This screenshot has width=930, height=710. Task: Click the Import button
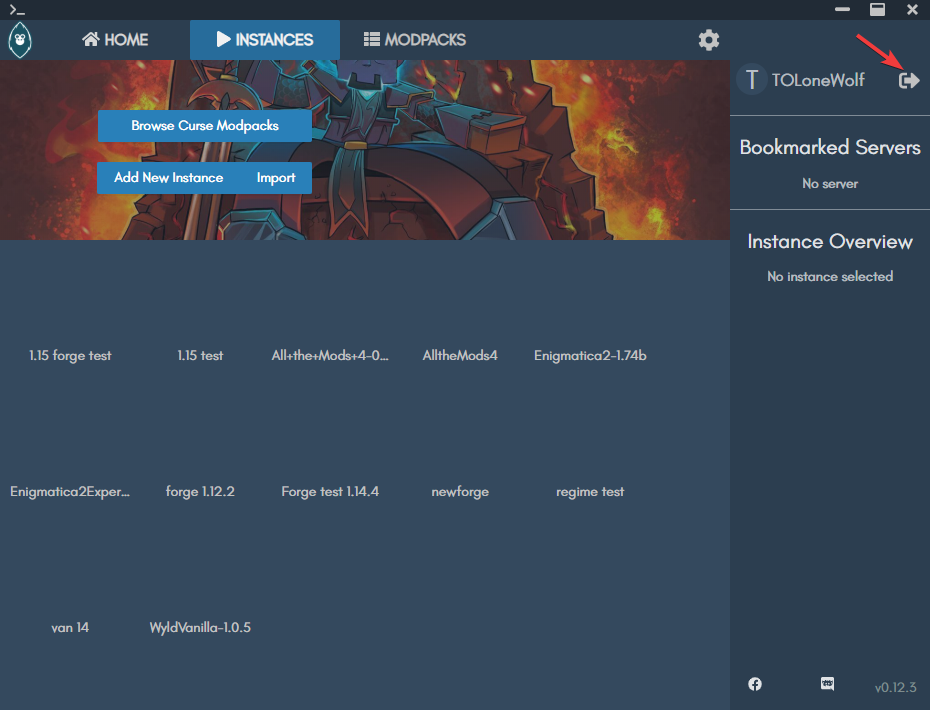click(276, 178)
